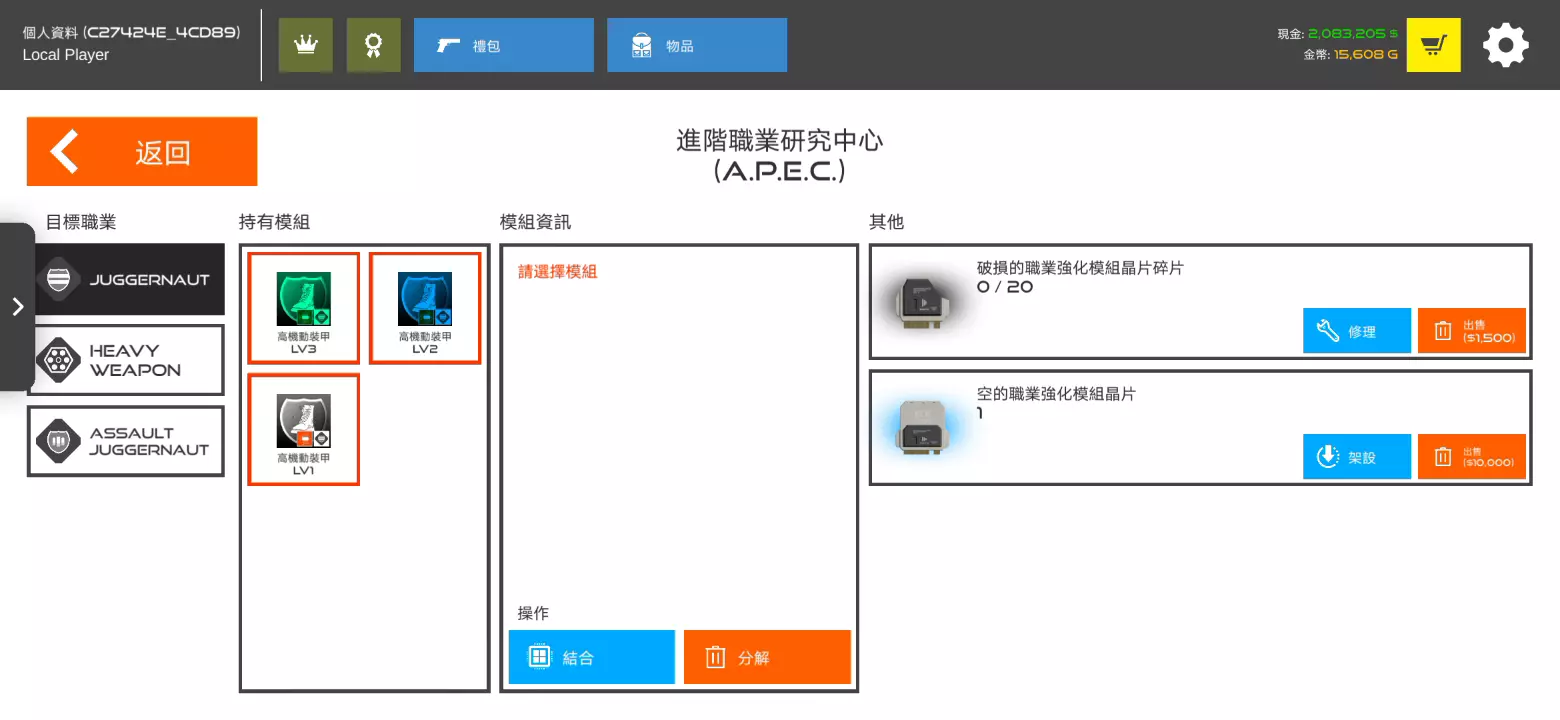This screenshot has width=1560, height=720.
Task: Select the 高機動裝甲 LV1 module
Action: (304, 430)
